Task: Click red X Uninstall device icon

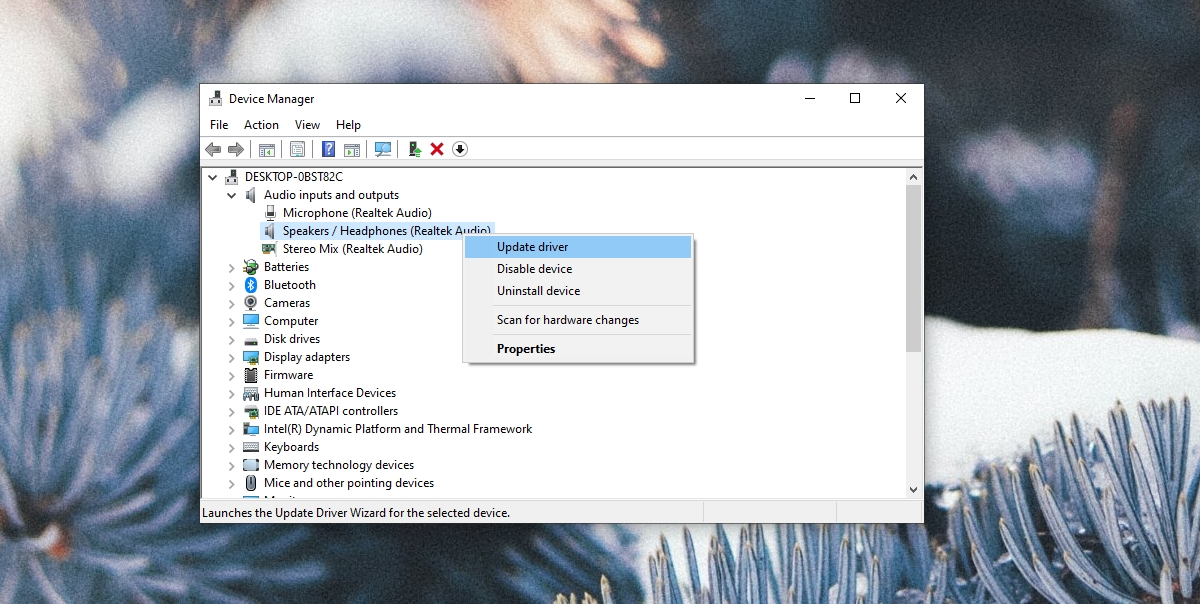Action: [x=437, y=149]
